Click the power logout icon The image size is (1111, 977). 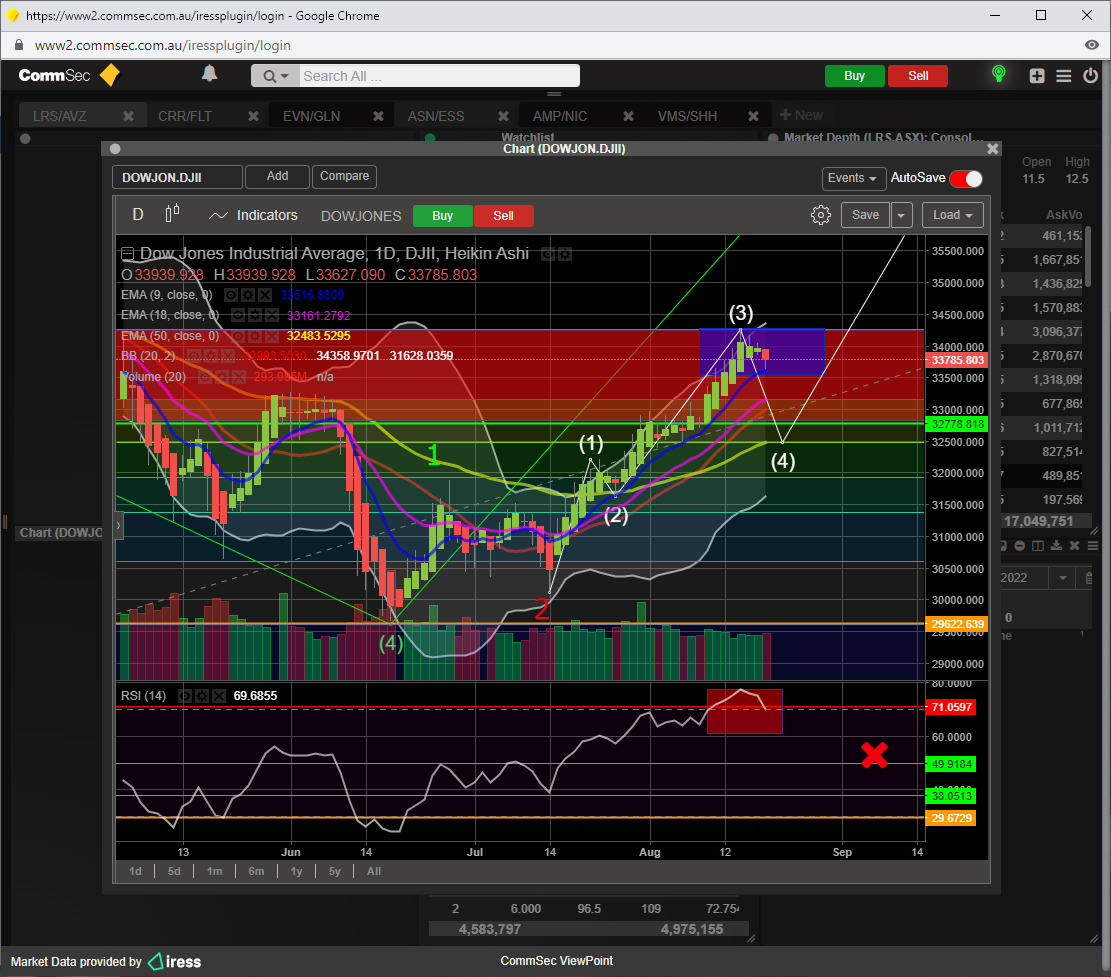1089,76
